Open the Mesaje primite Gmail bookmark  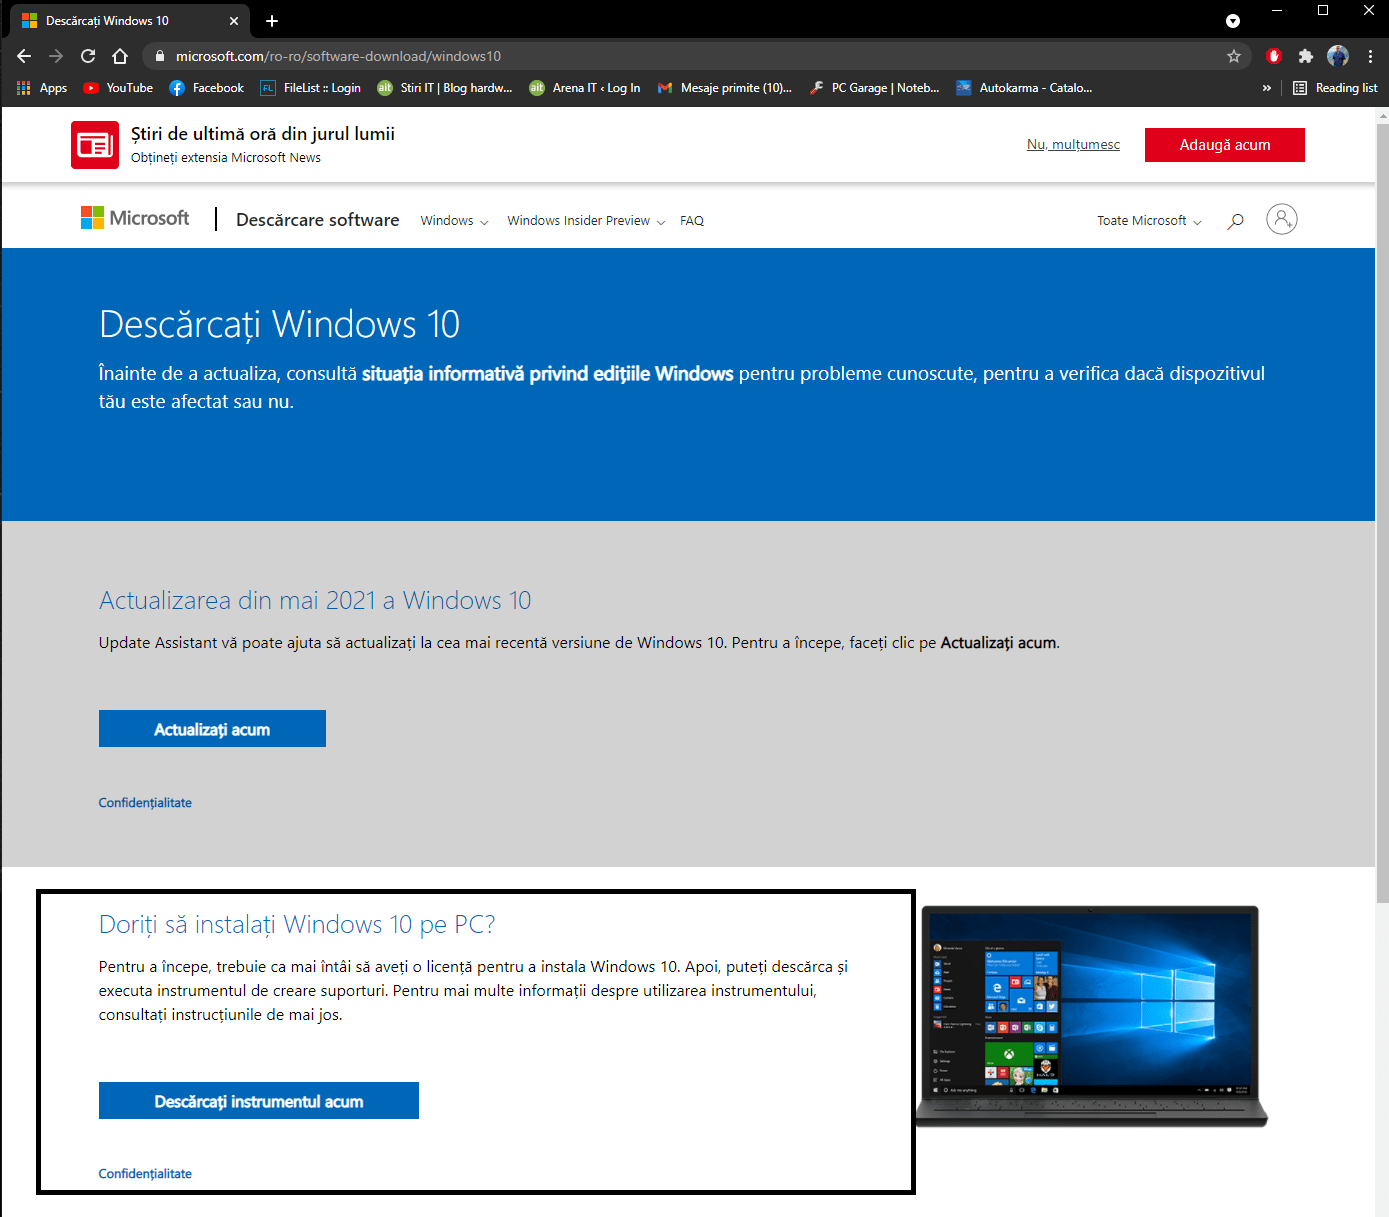[724, 88]
